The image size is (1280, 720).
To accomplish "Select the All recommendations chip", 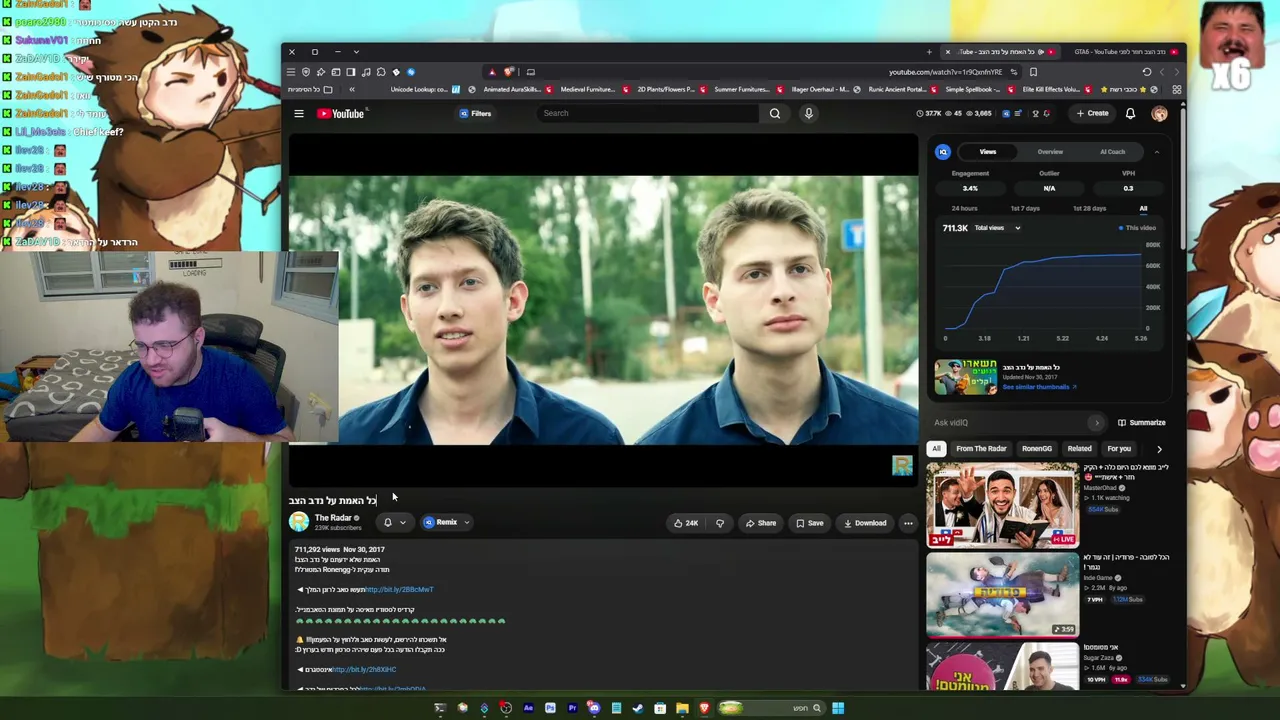I will (x=936, y=449).
